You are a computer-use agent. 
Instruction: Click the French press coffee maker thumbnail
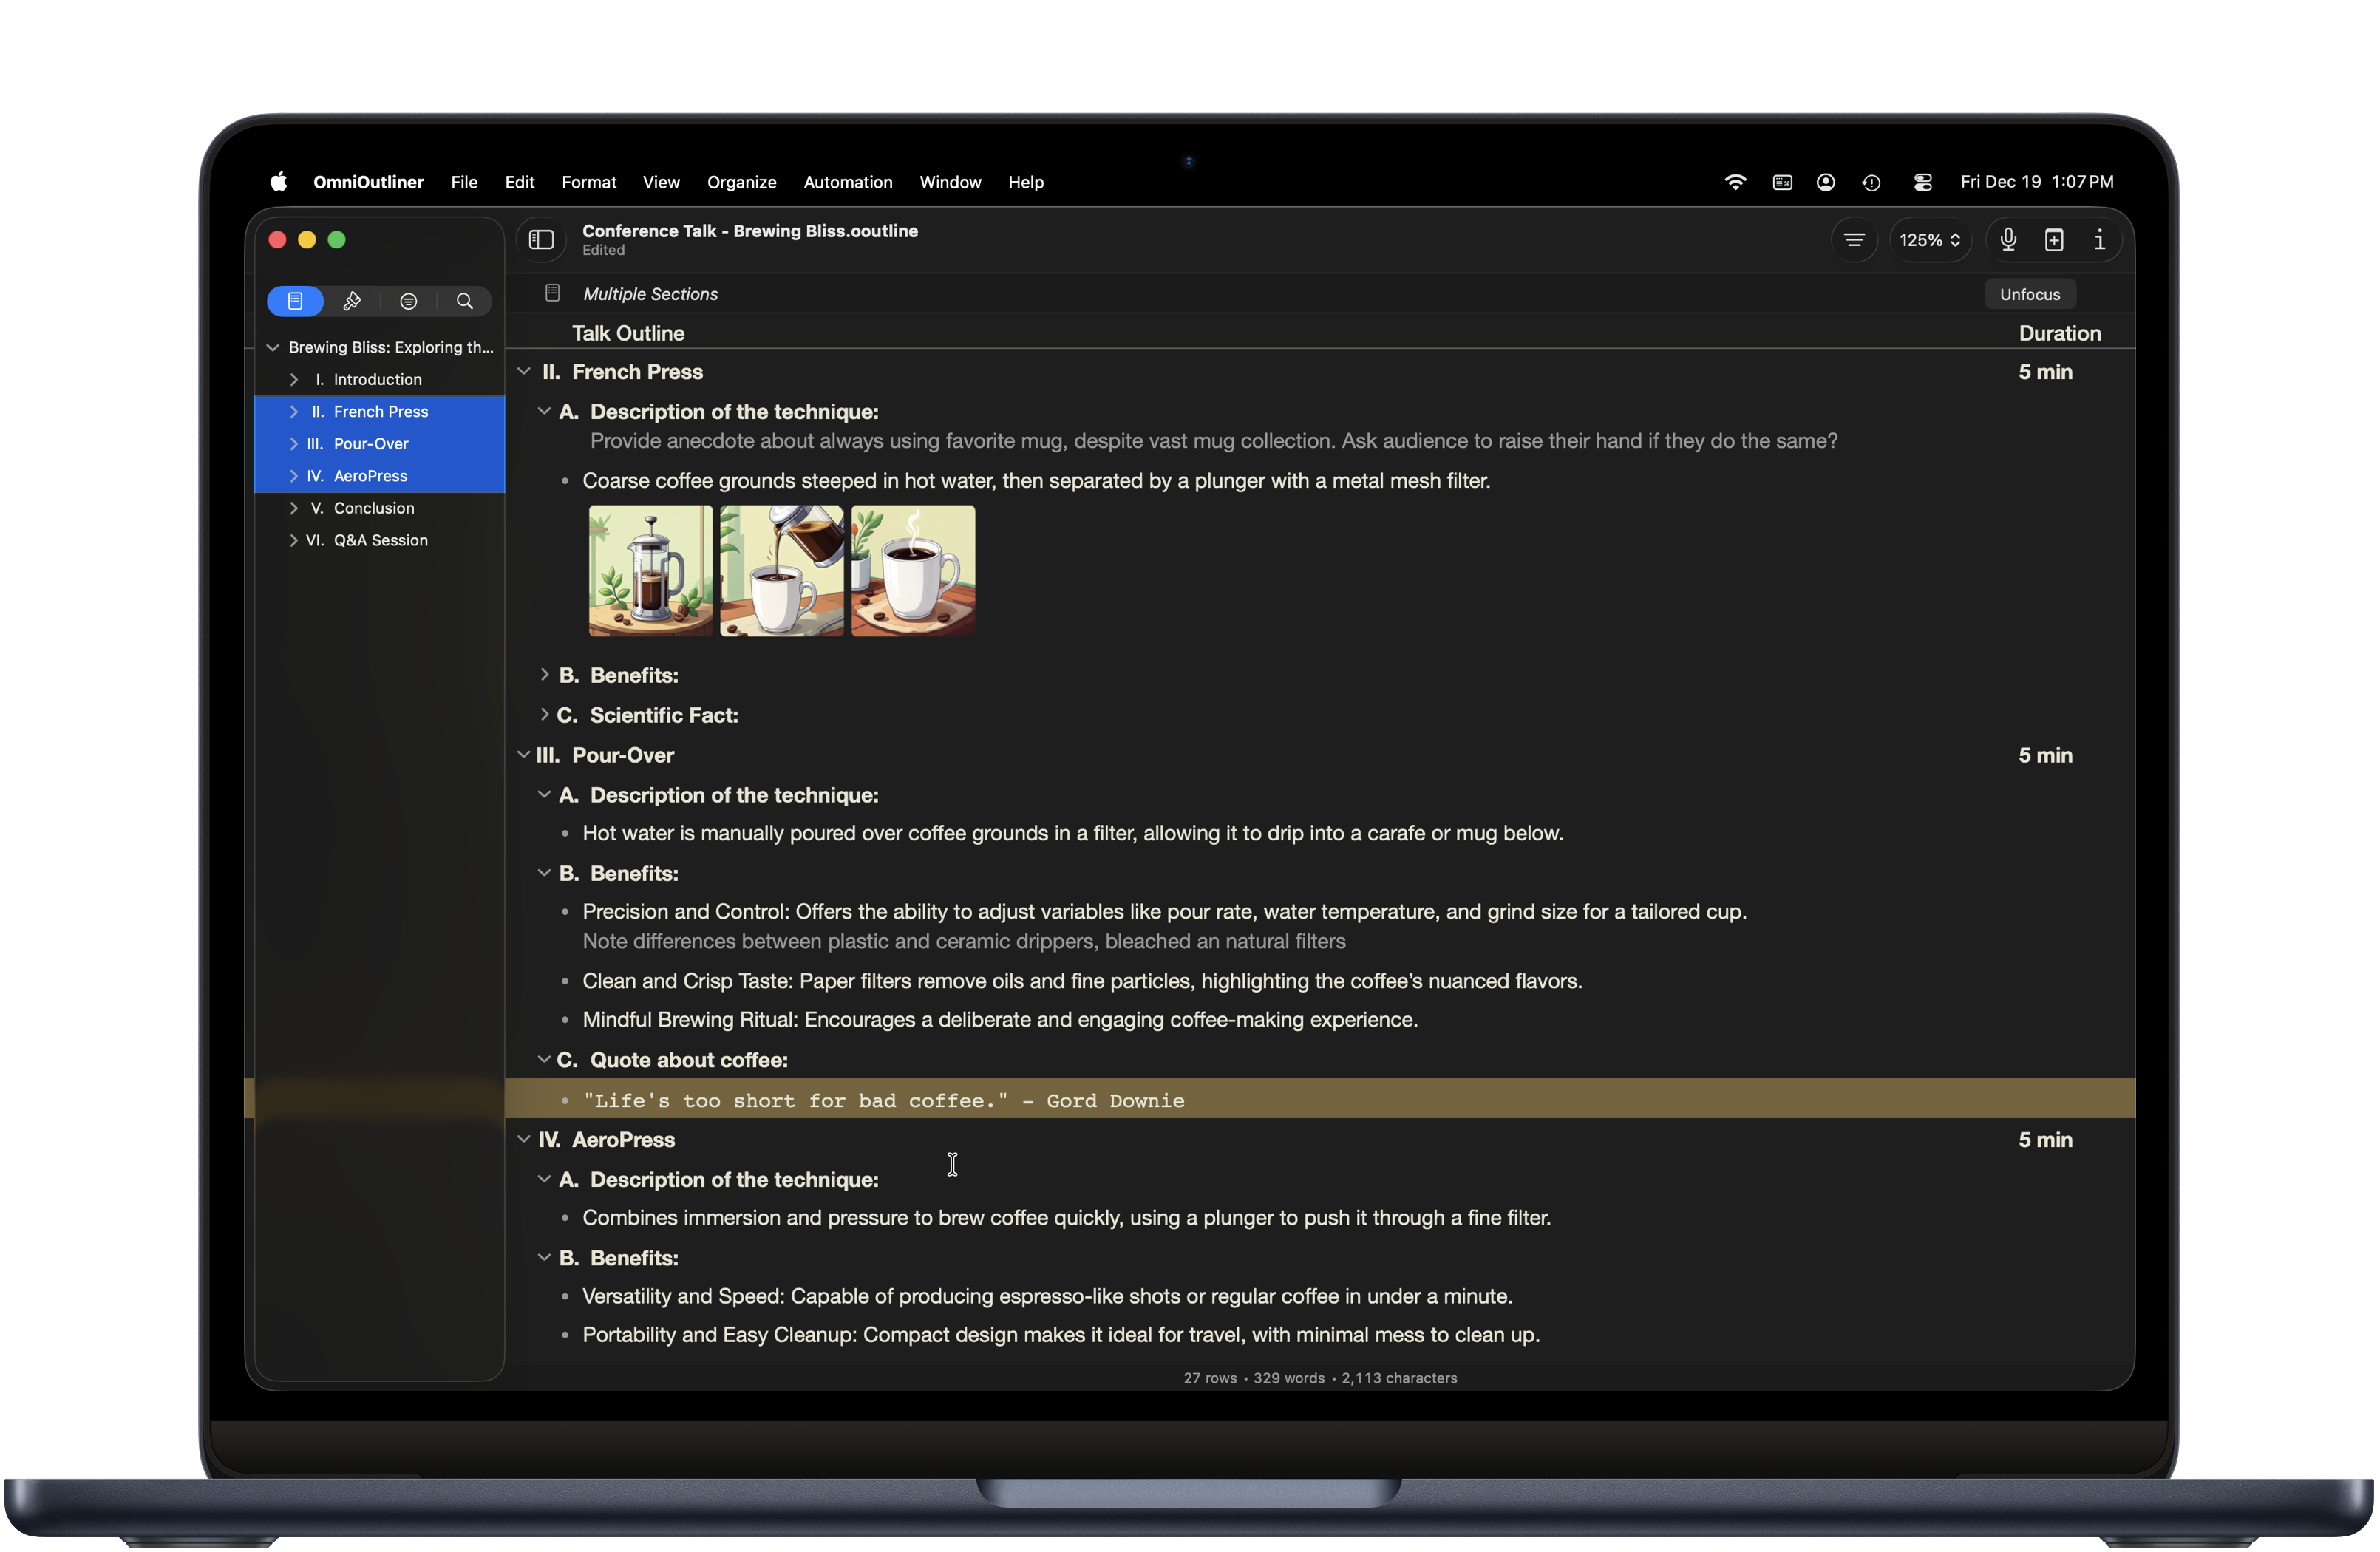[x=650, y=570]
